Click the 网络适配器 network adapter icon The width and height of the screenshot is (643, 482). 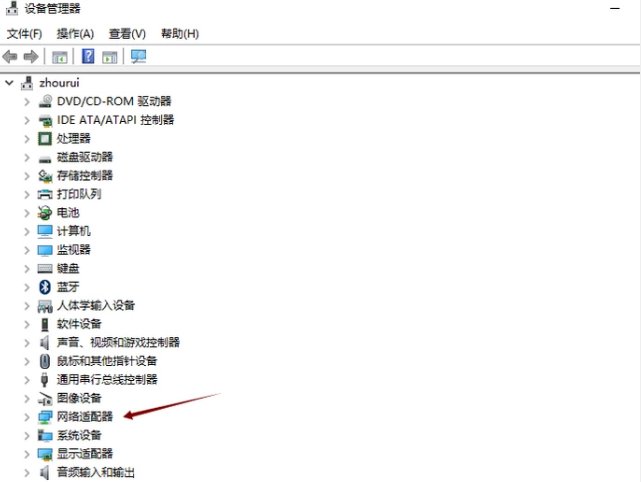(45, 417)
